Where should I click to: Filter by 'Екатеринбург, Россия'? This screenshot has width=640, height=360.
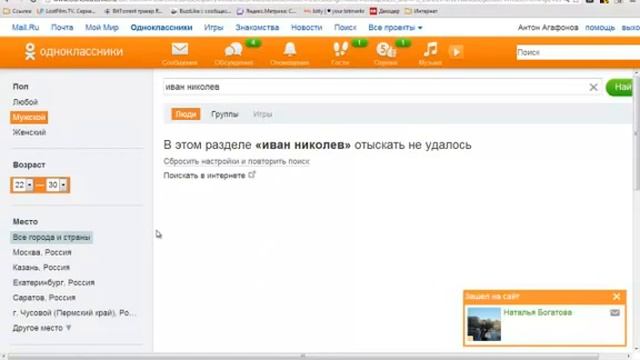pyautogui.click(x=53, y=282)
